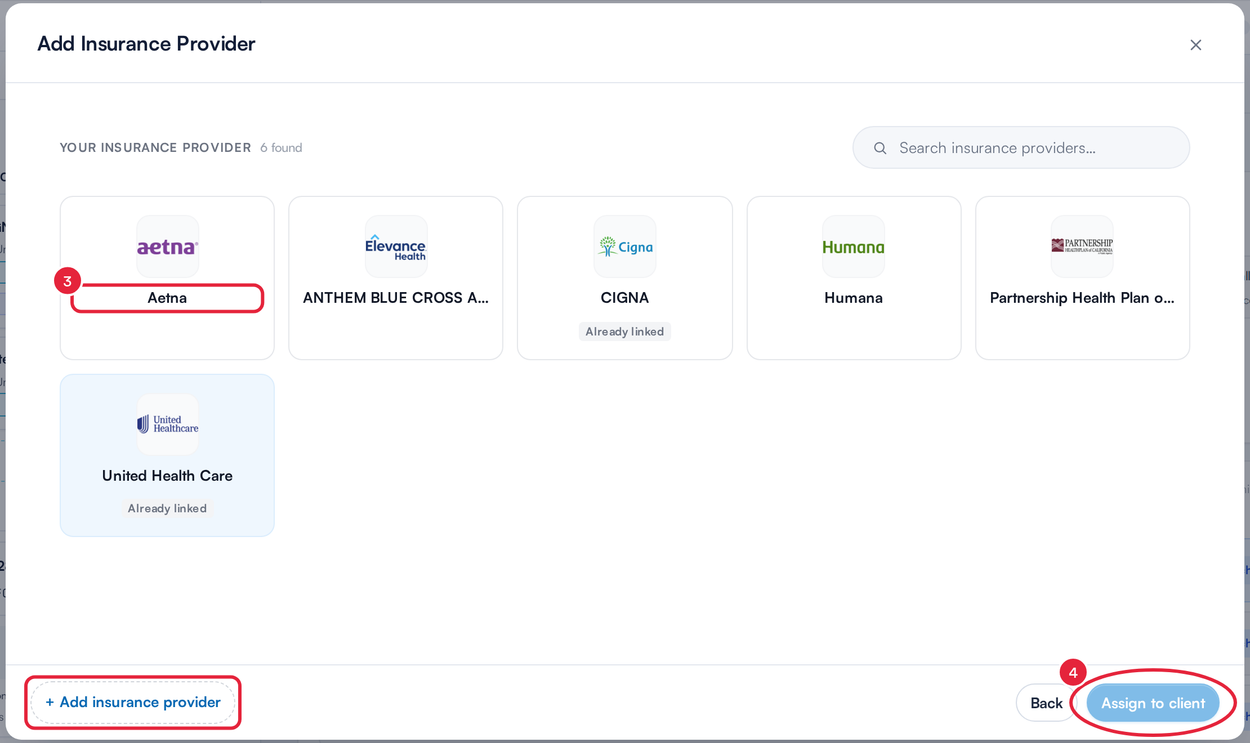This screenshot has height=743, width=1250.
Task: Select ANTHEM BLUE CROSS provider name
Action: point(396,298)
